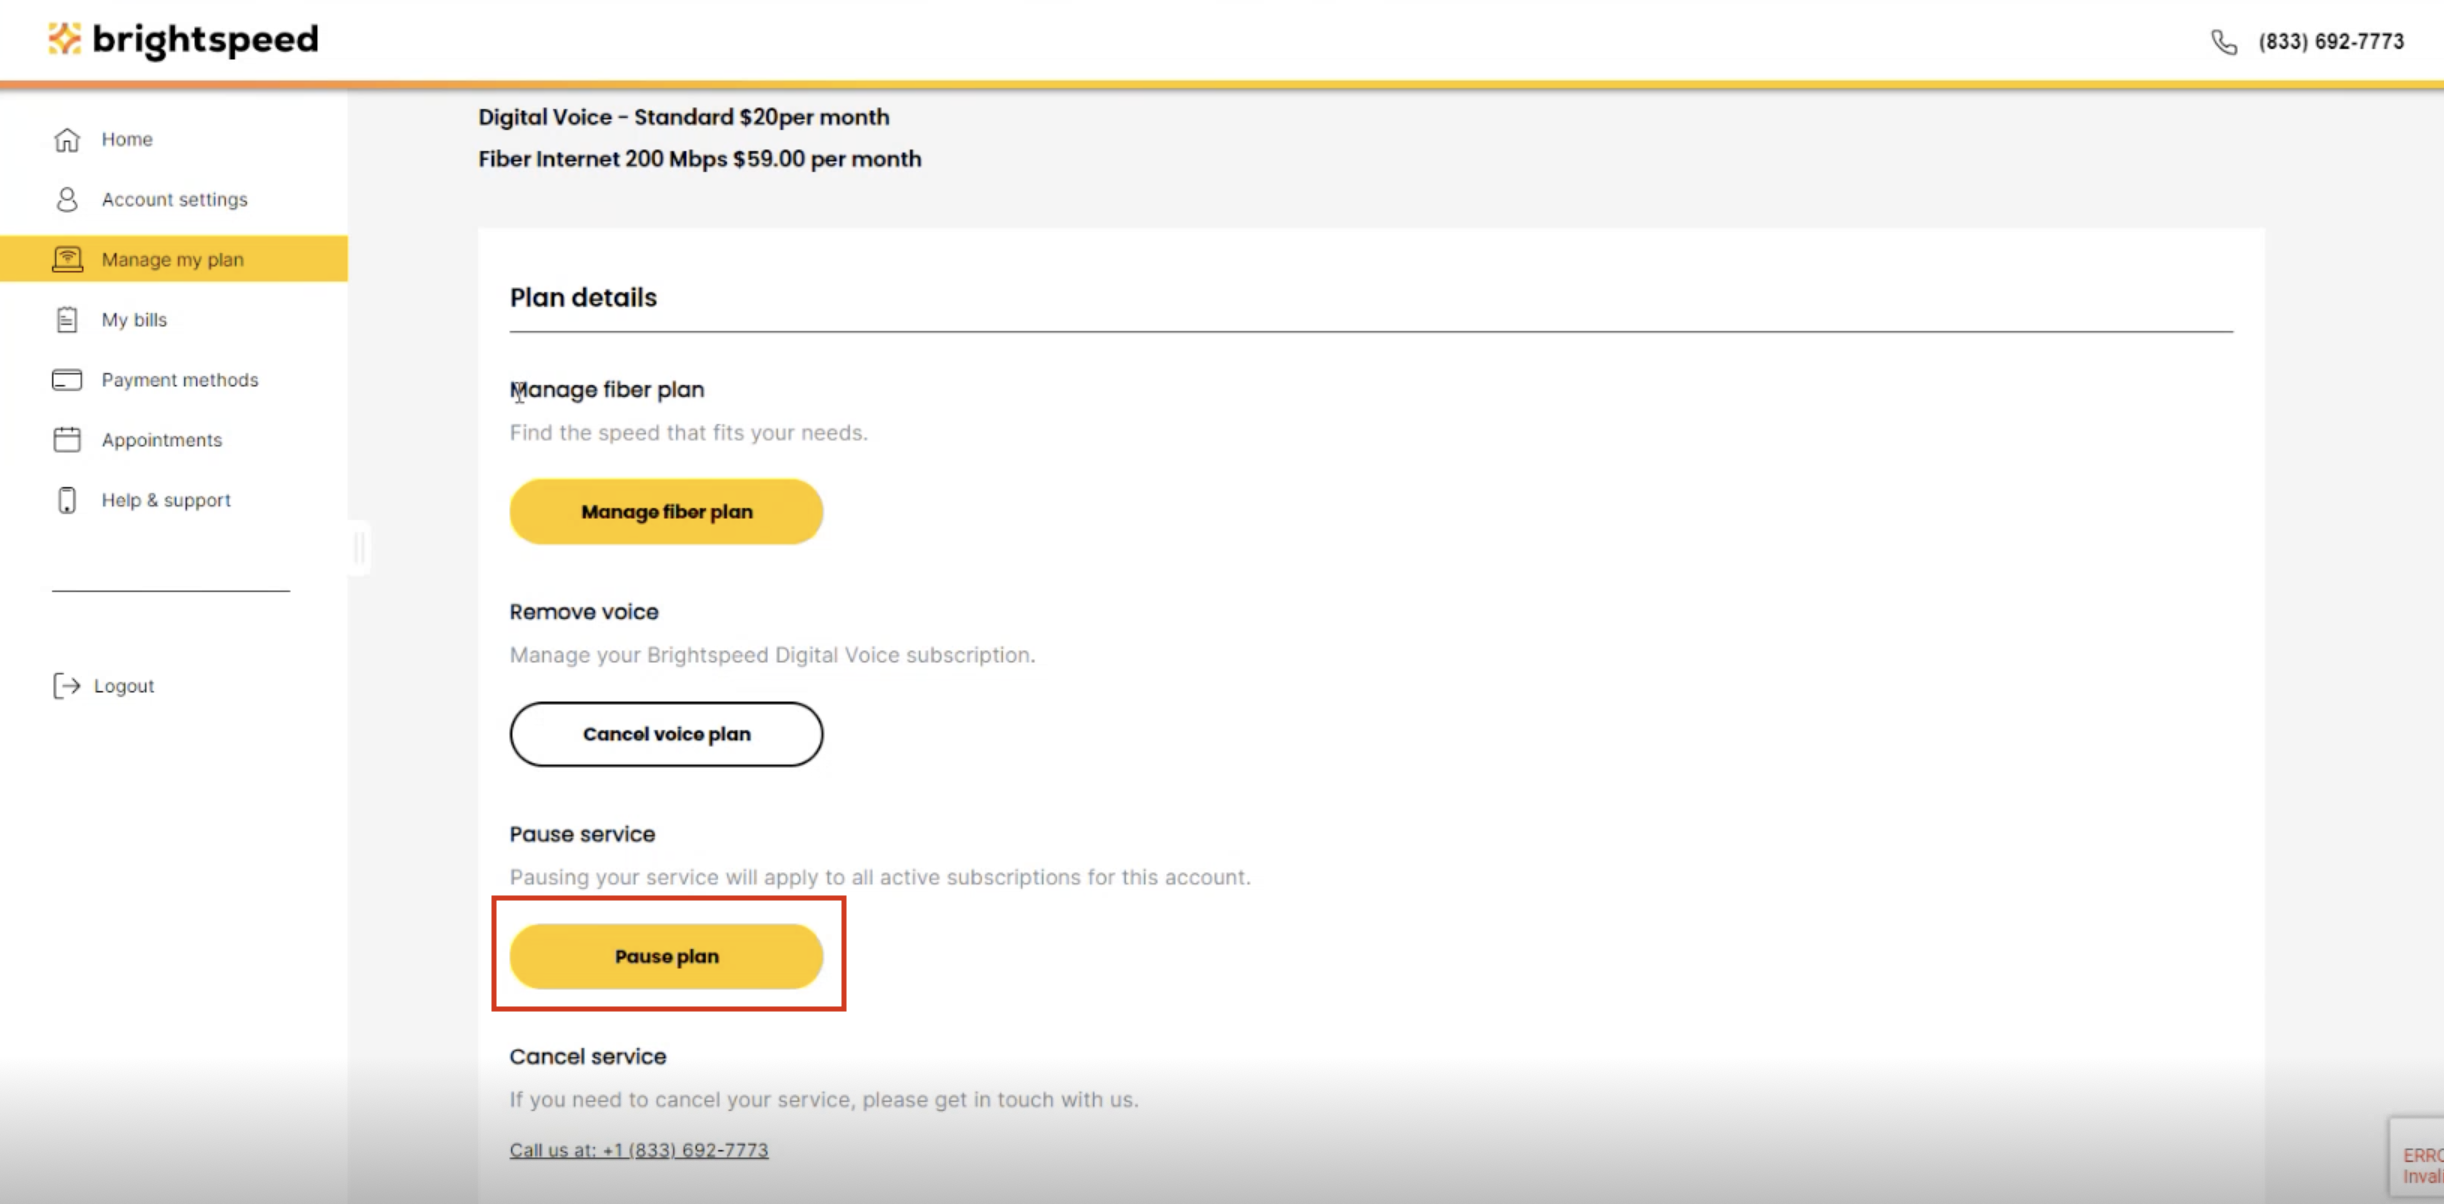Go to My bills

pos(134,320)
